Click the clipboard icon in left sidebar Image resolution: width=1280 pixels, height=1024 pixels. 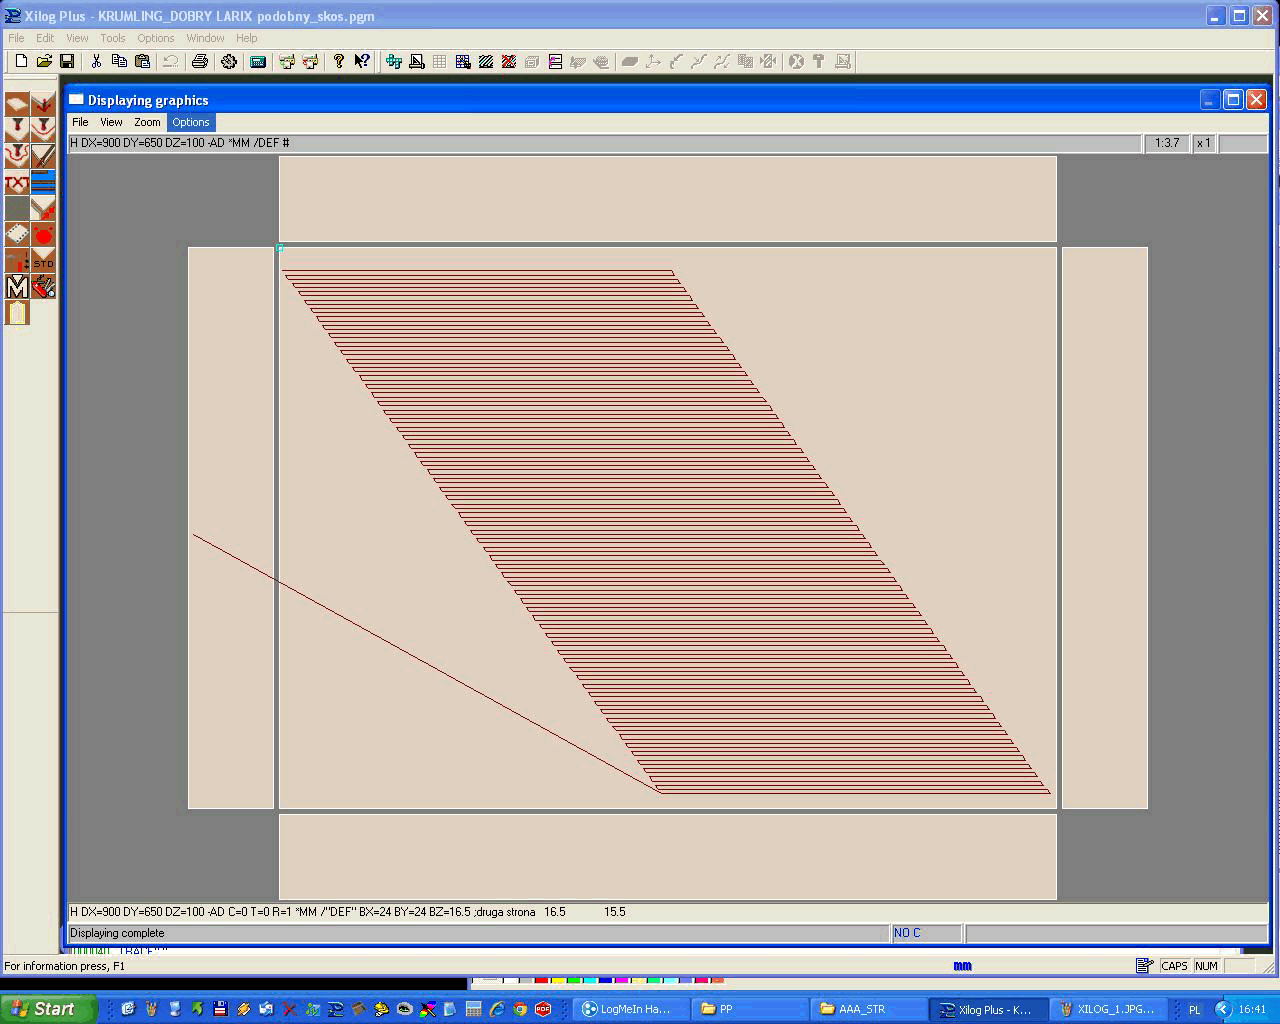(x=17, y=313)
